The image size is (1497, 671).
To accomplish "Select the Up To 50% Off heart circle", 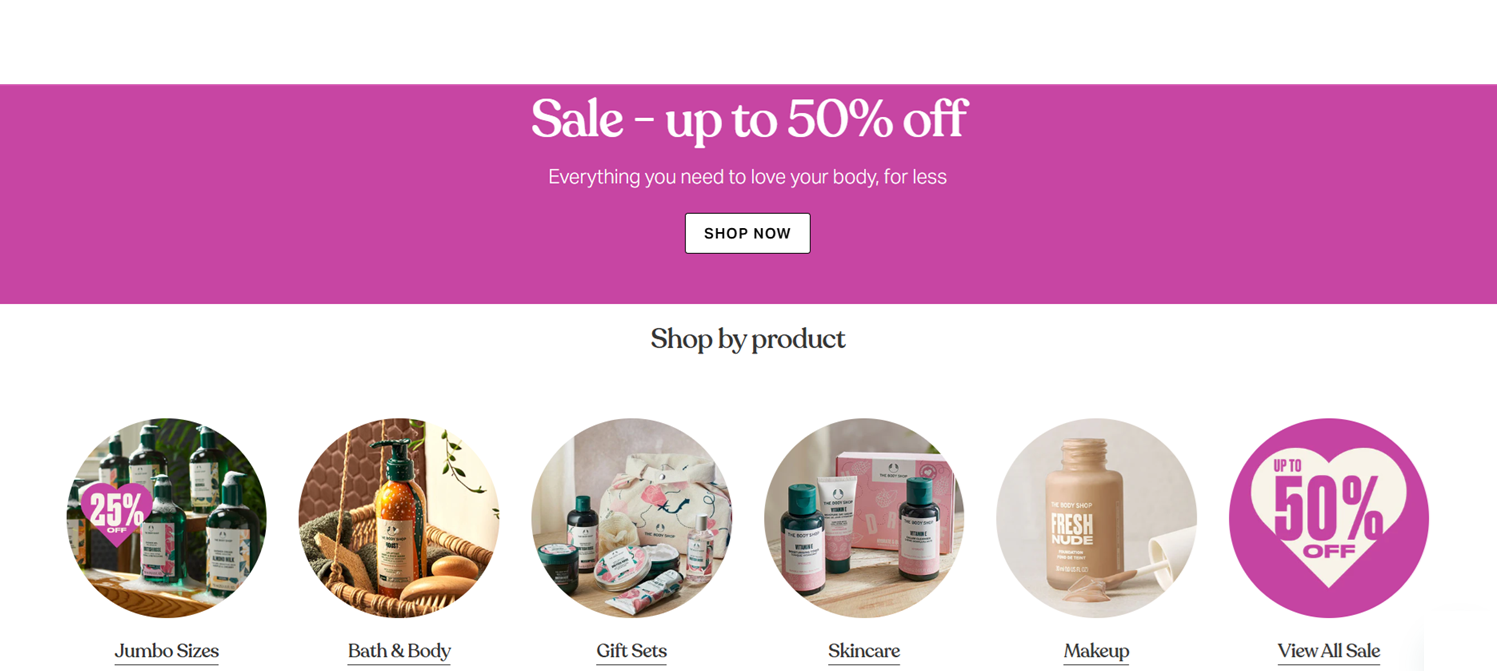I will pyautogui.click(x=1328, y=518).
